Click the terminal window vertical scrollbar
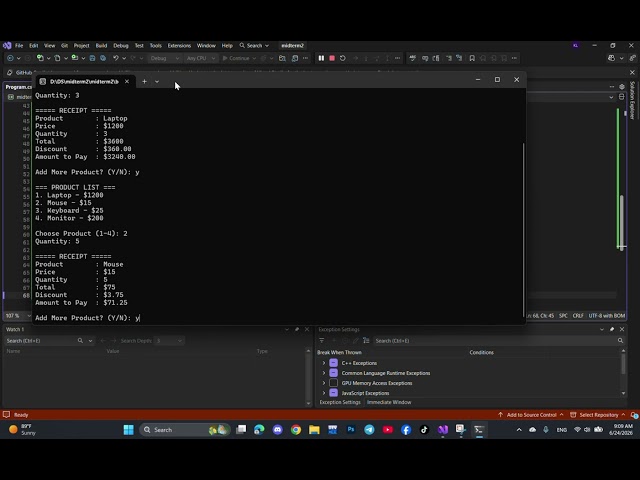 (x=523, y=229)
